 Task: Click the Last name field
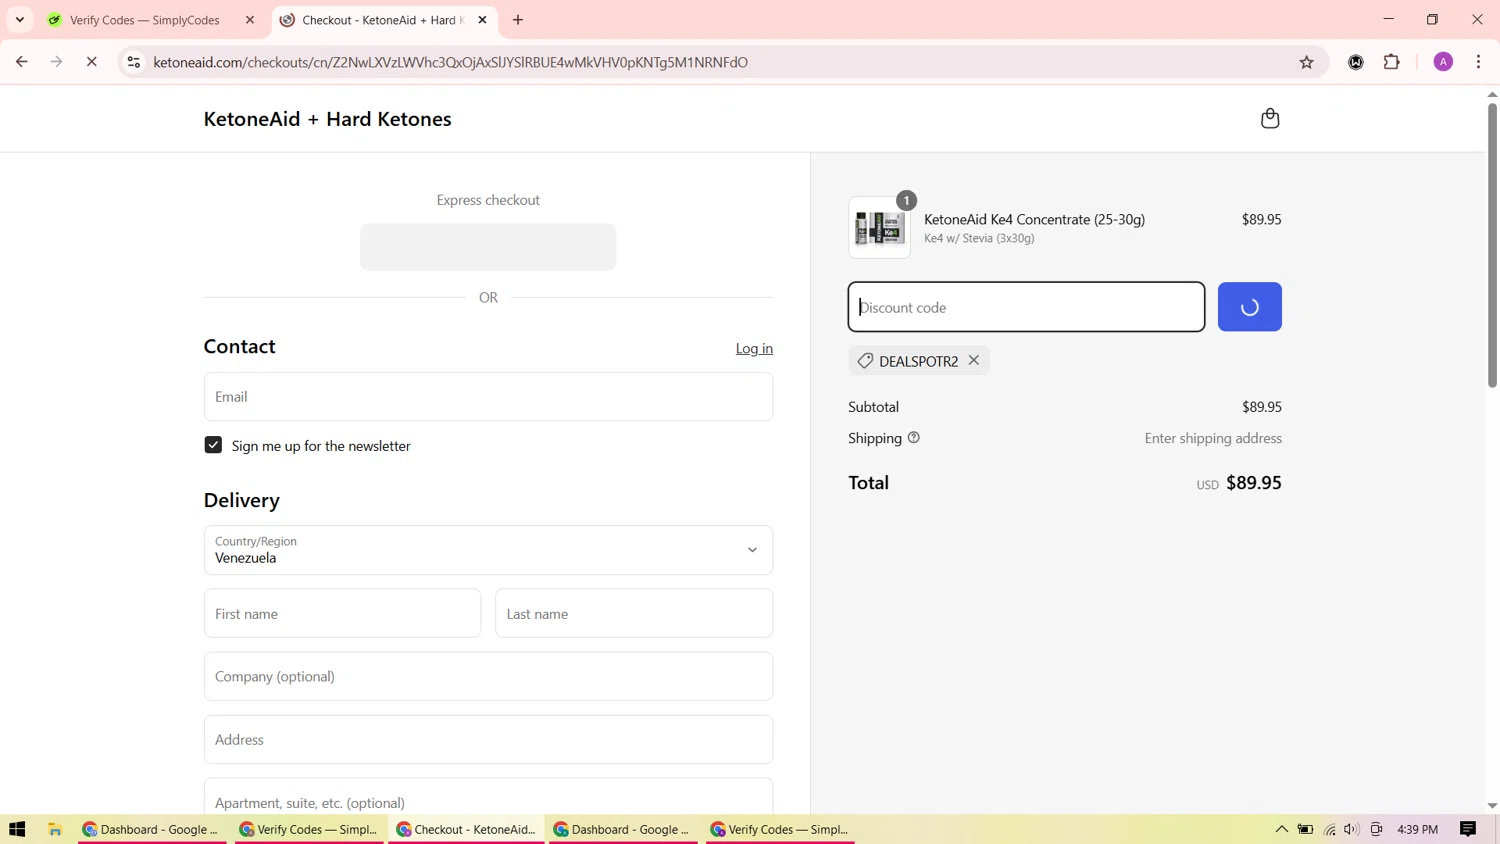634,613
